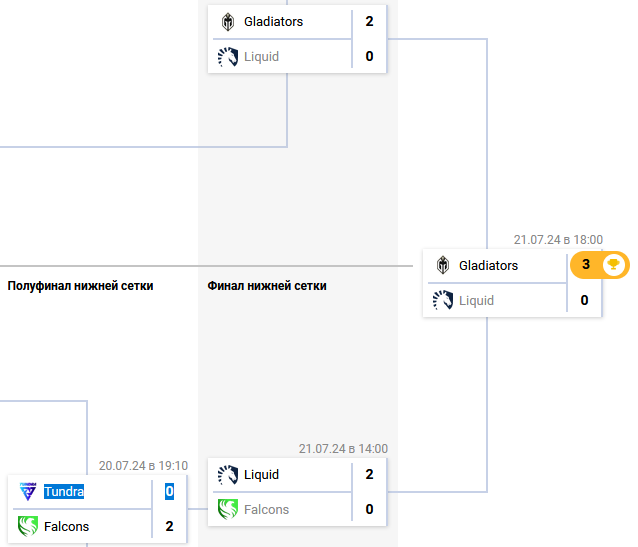The image size is (638, 547).
Task: Select Falcons team name below Tundra
Action: 67,526
